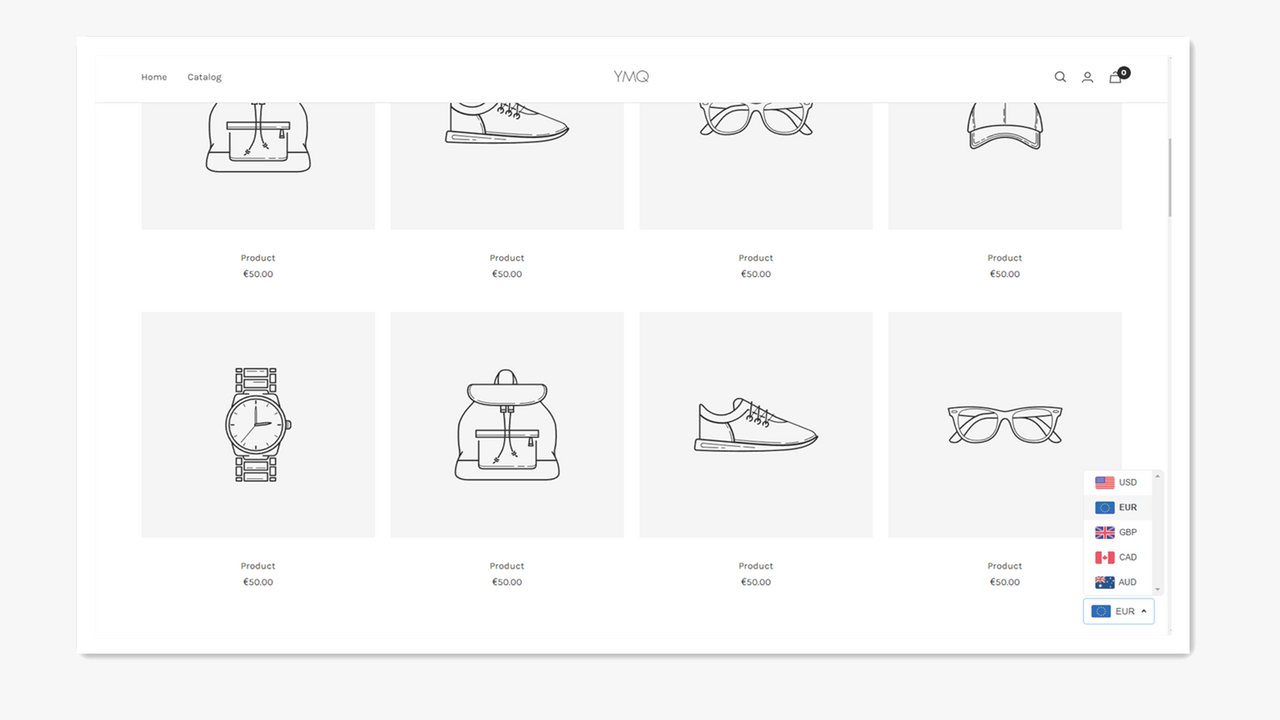This screenshot has height=720, width=1280.
Task: Click Product title under second-row glasses
Action: pyautogui.click(x=1005, y=566)
